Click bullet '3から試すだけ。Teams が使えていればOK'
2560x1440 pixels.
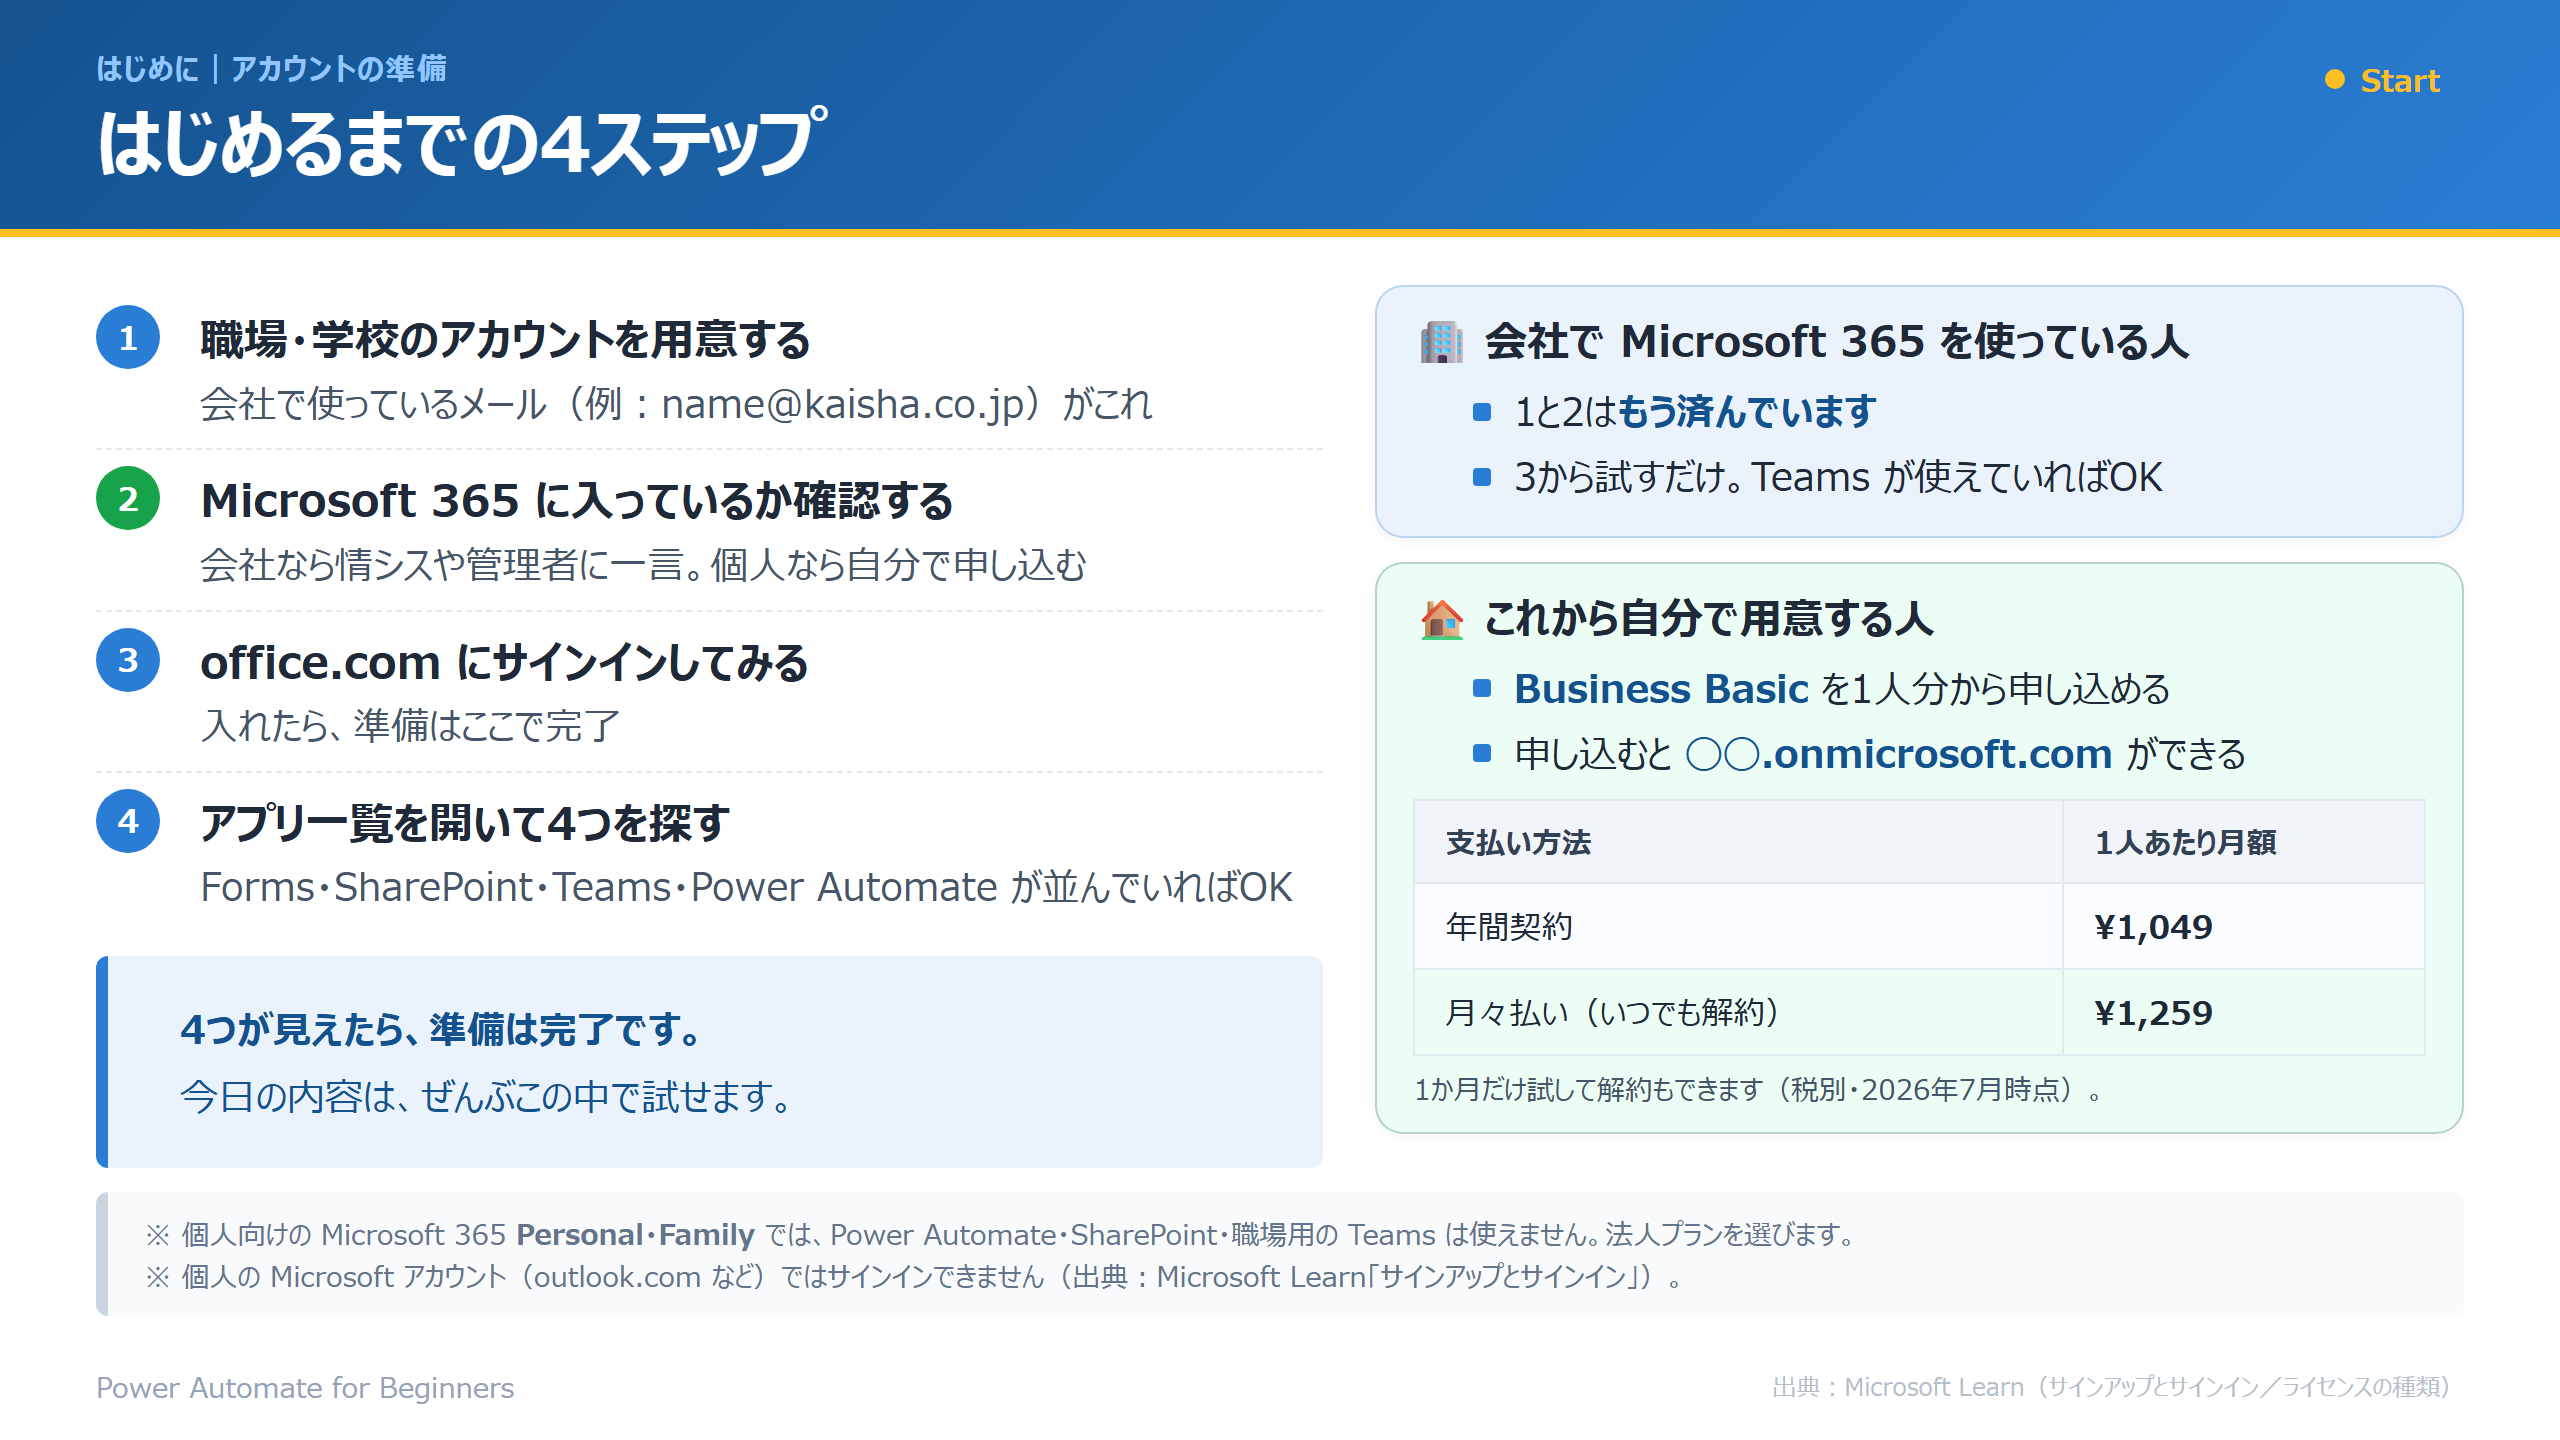click(x=1838, y=477)
